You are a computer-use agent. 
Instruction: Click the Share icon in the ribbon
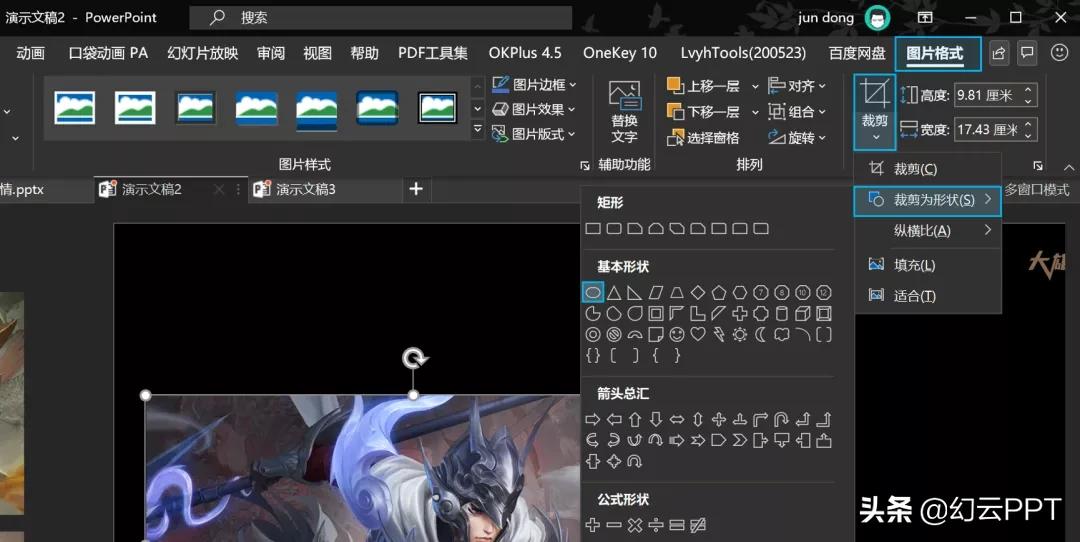[x=999, y=53]
